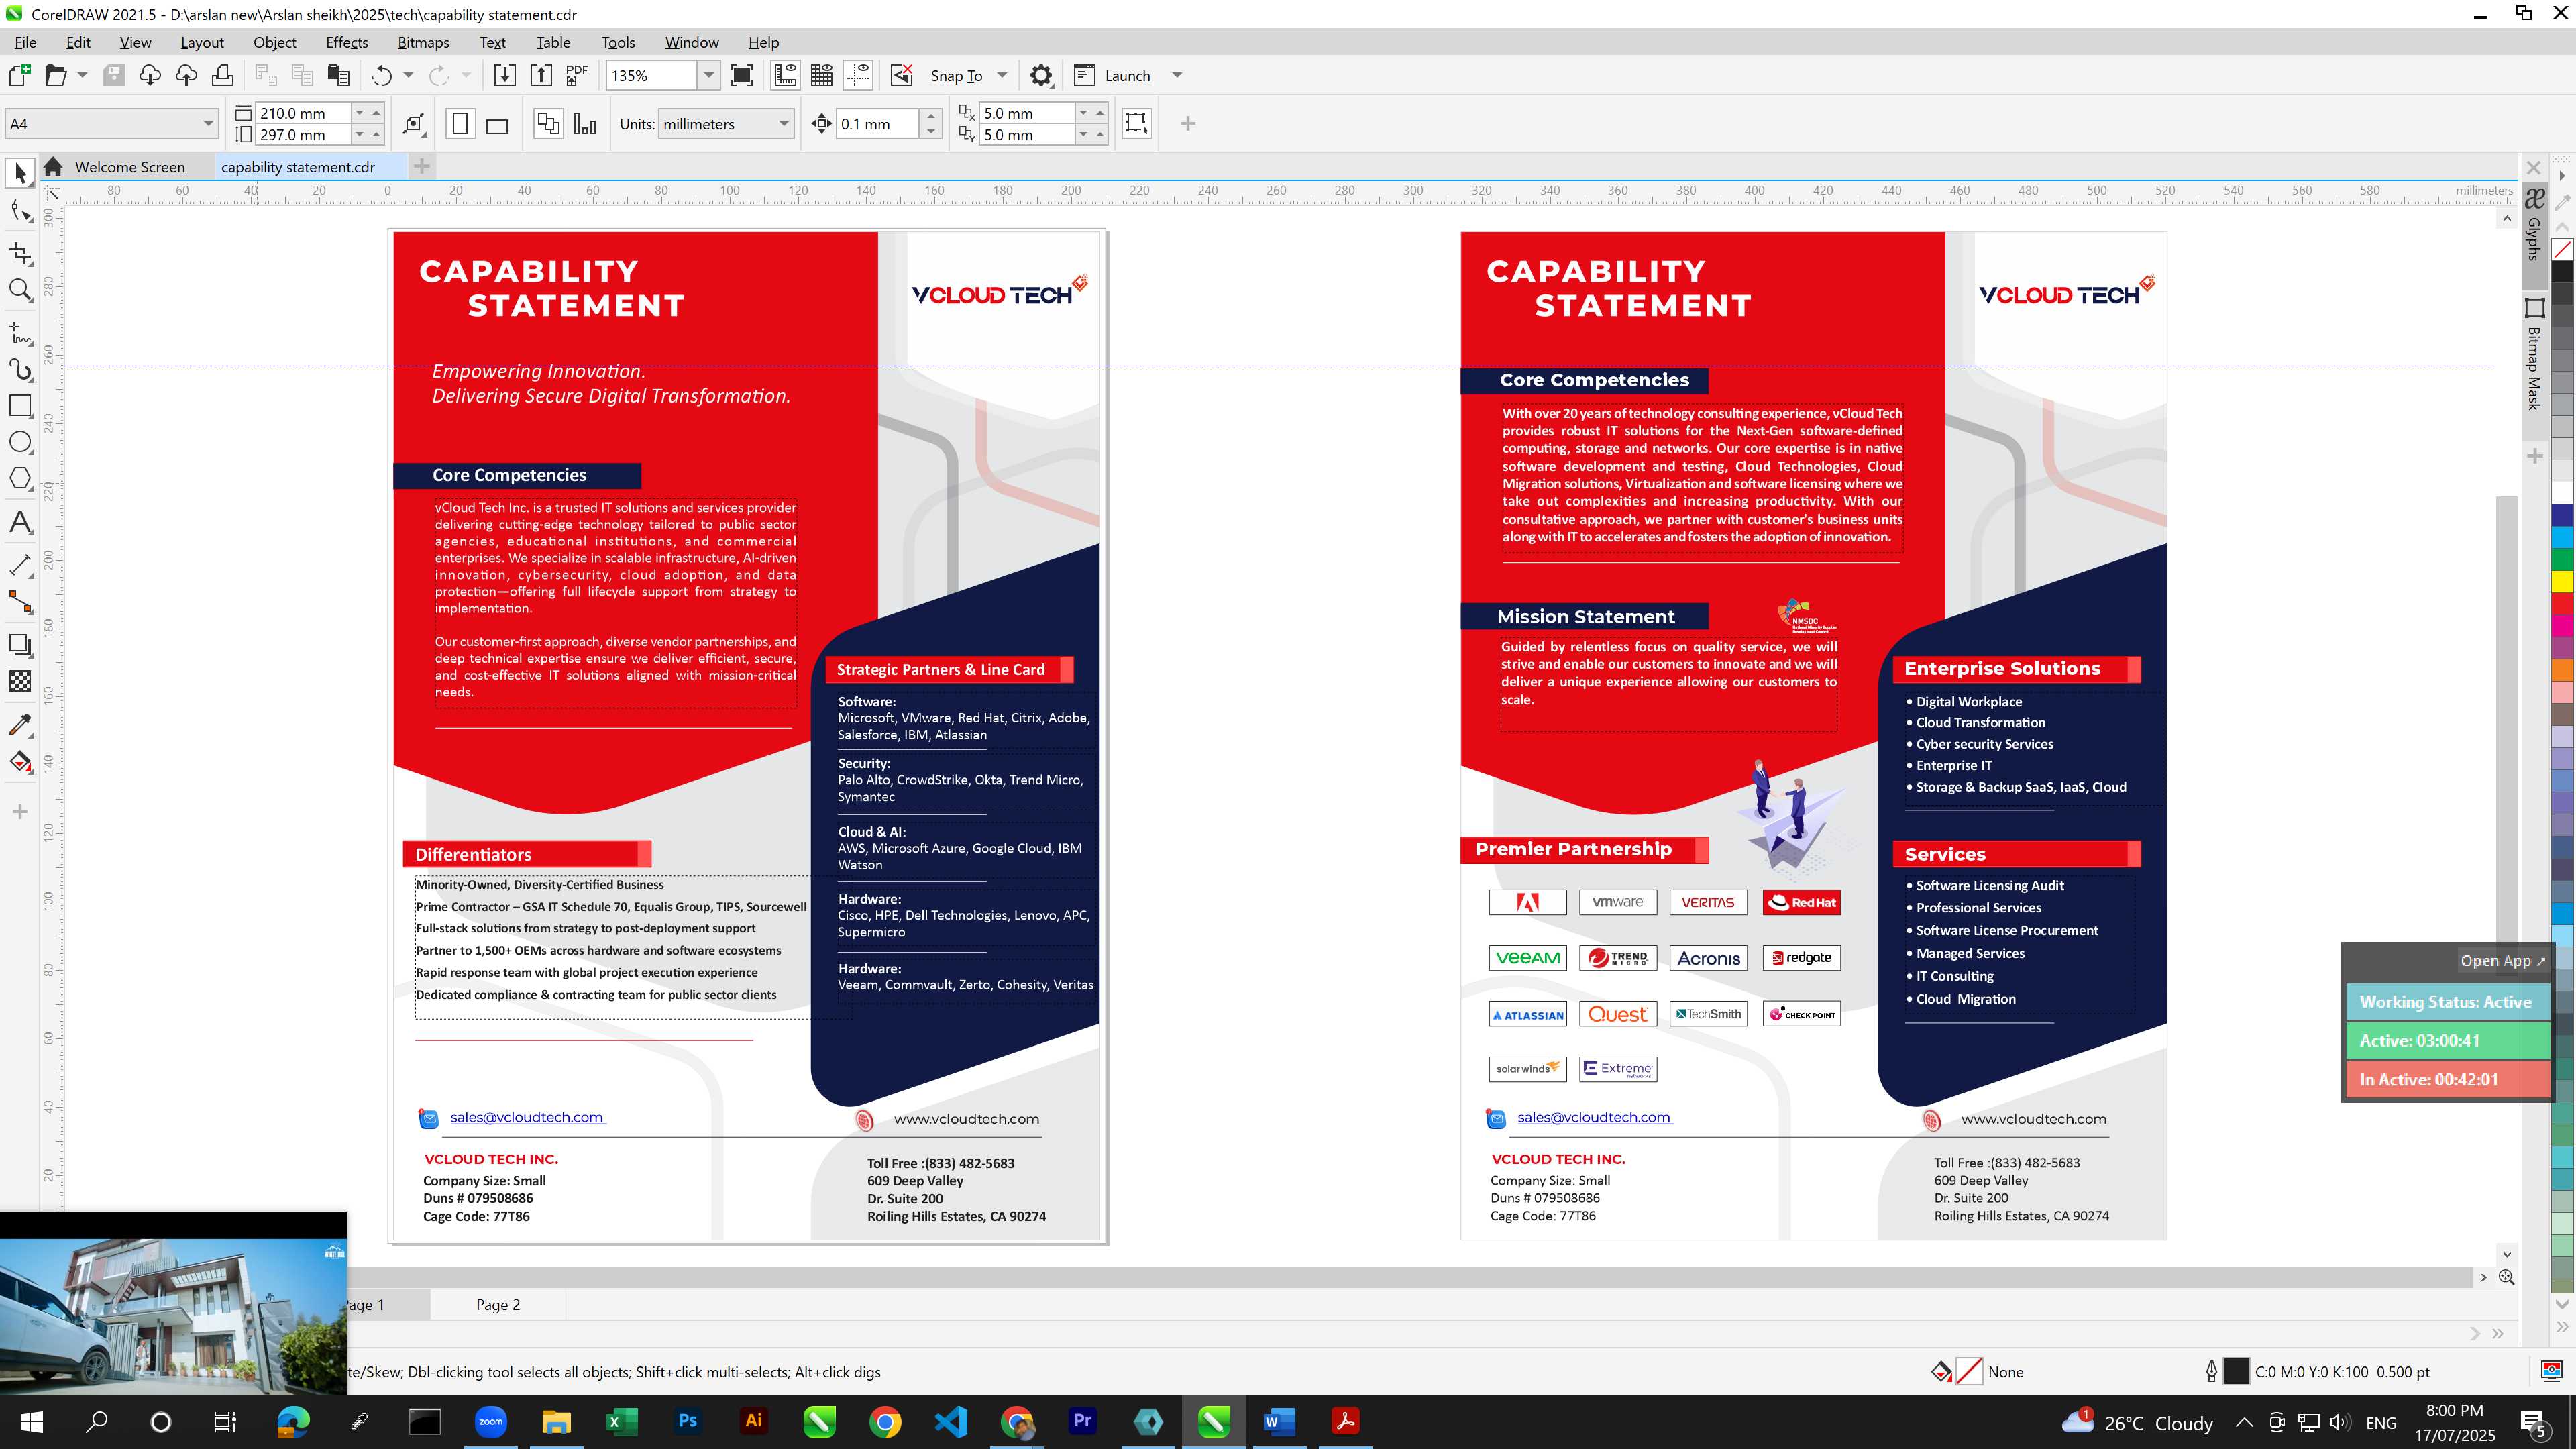Expand the Snap To dropdown arrow
The width and height of the screenshot is (2576, 1449).
(1002, 75)
